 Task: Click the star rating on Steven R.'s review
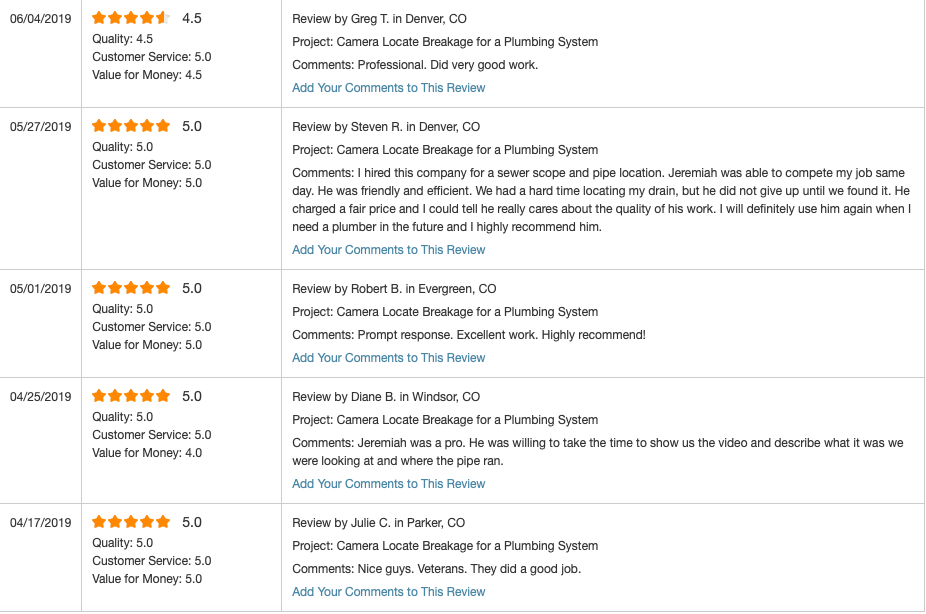(131, 126)
